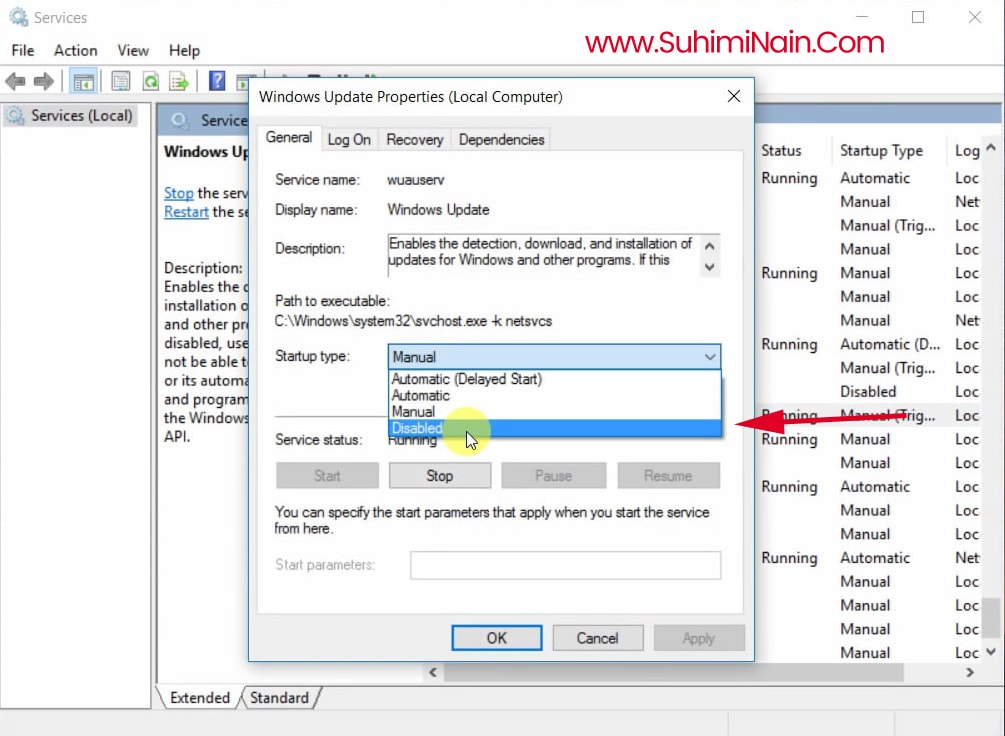Screen dimensions: 1005x736
Task: Close the Windows Update Properties dialog
Action: pos(733,97)
